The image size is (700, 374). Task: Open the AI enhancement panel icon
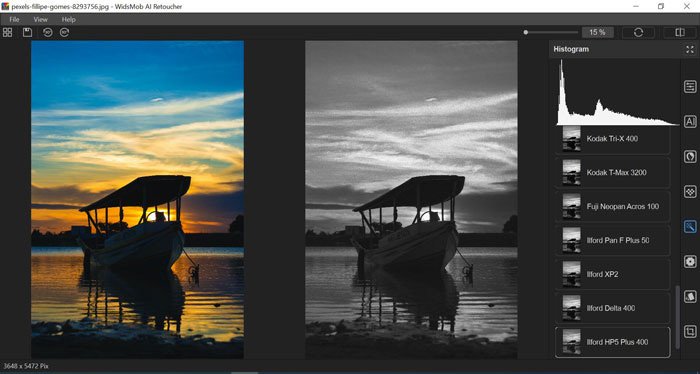(690, 121)
